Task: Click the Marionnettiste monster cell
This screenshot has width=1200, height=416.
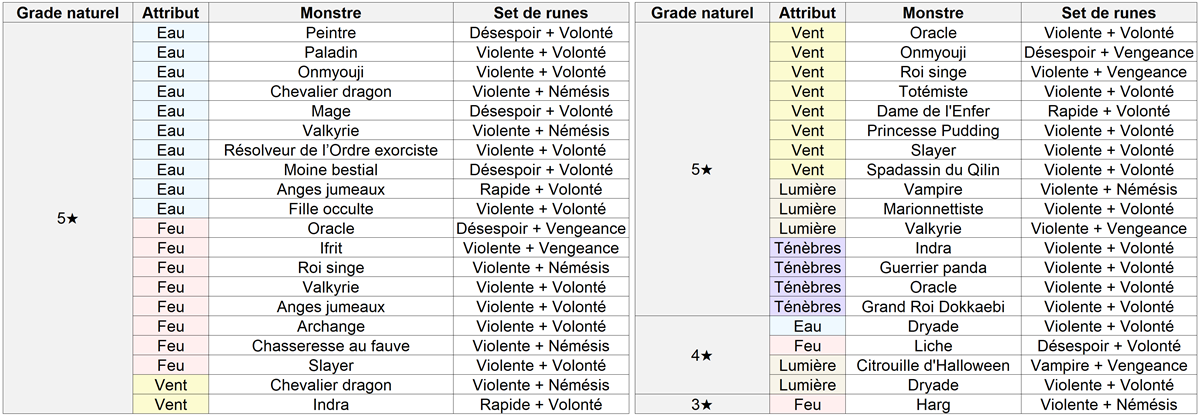Action: pyautogui.click(x=933, y=209)
